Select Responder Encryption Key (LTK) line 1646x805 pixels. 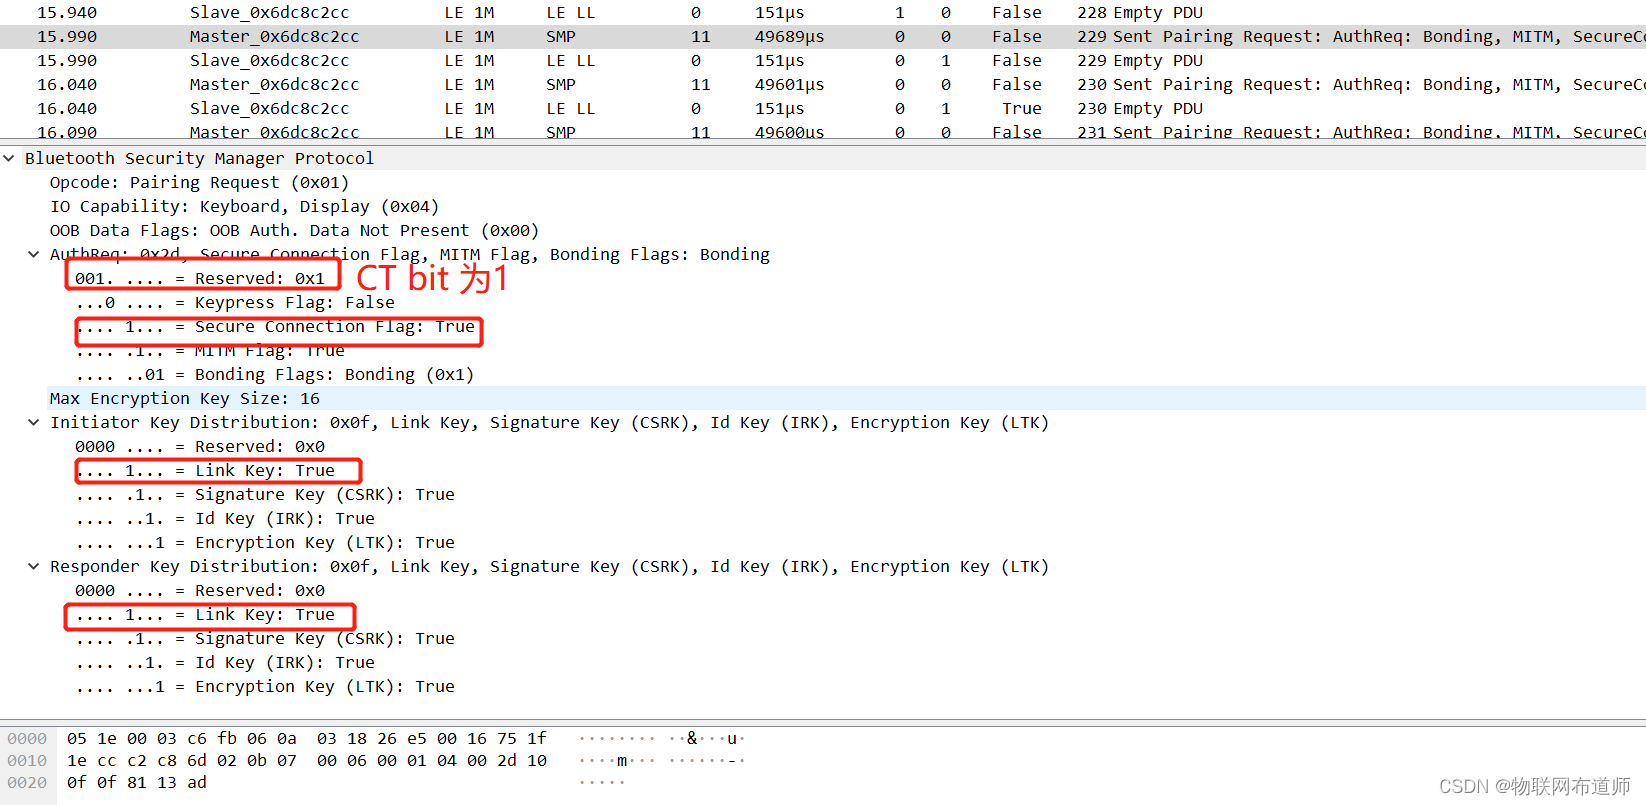[265, 686]
